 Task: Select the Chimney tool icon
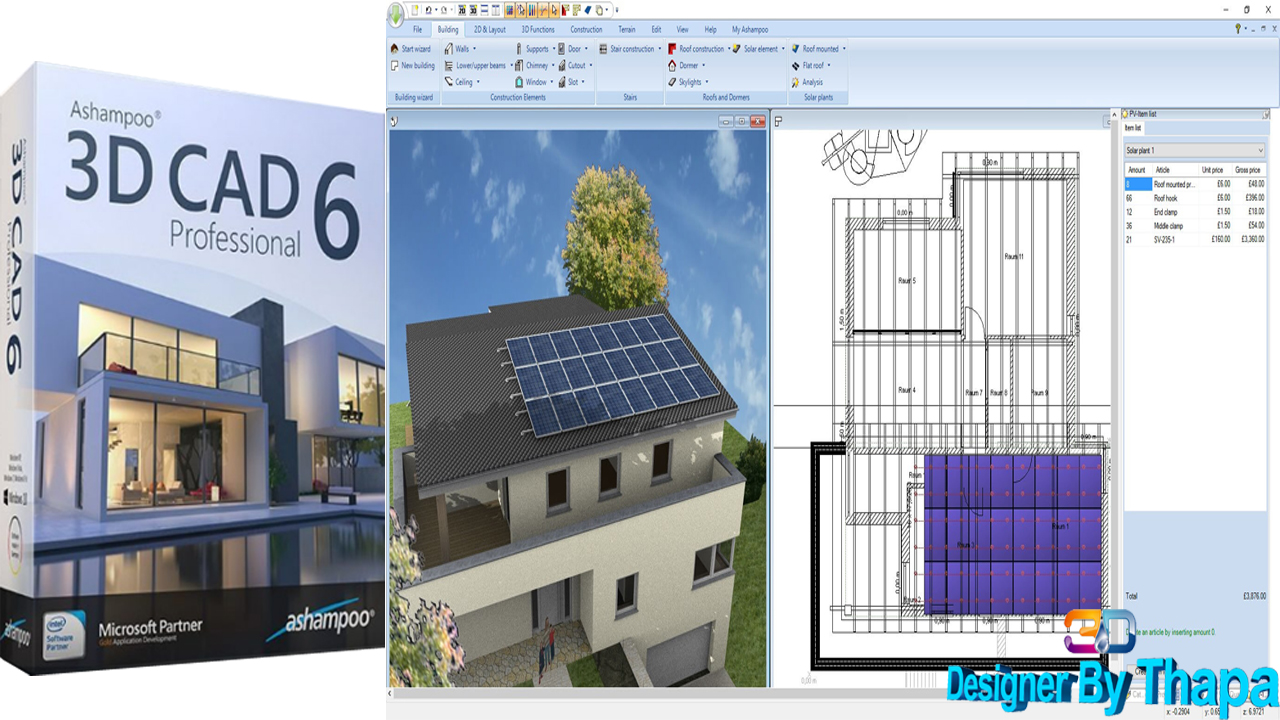519,66
